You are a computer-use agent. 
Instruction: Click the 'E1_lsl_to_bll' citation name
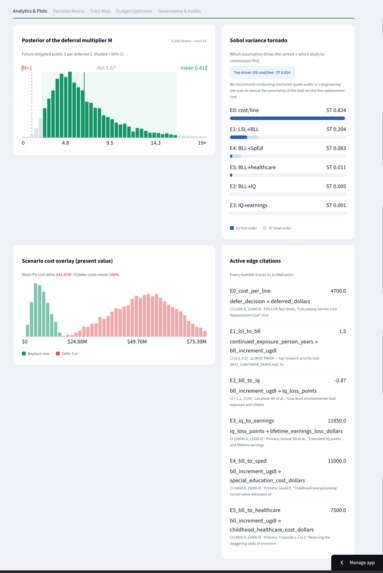coord(245,331)
